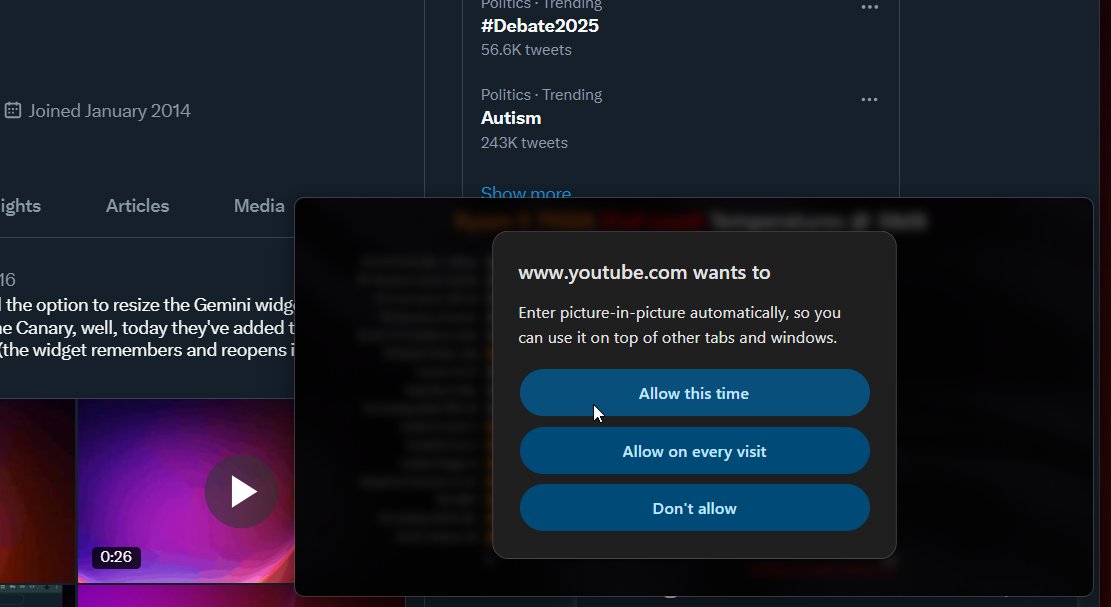Image resolution: width=1111 pixels, height=607 pixels.
Task: Select Don't allow for picture-in-picture
Action: click(694, 509)
